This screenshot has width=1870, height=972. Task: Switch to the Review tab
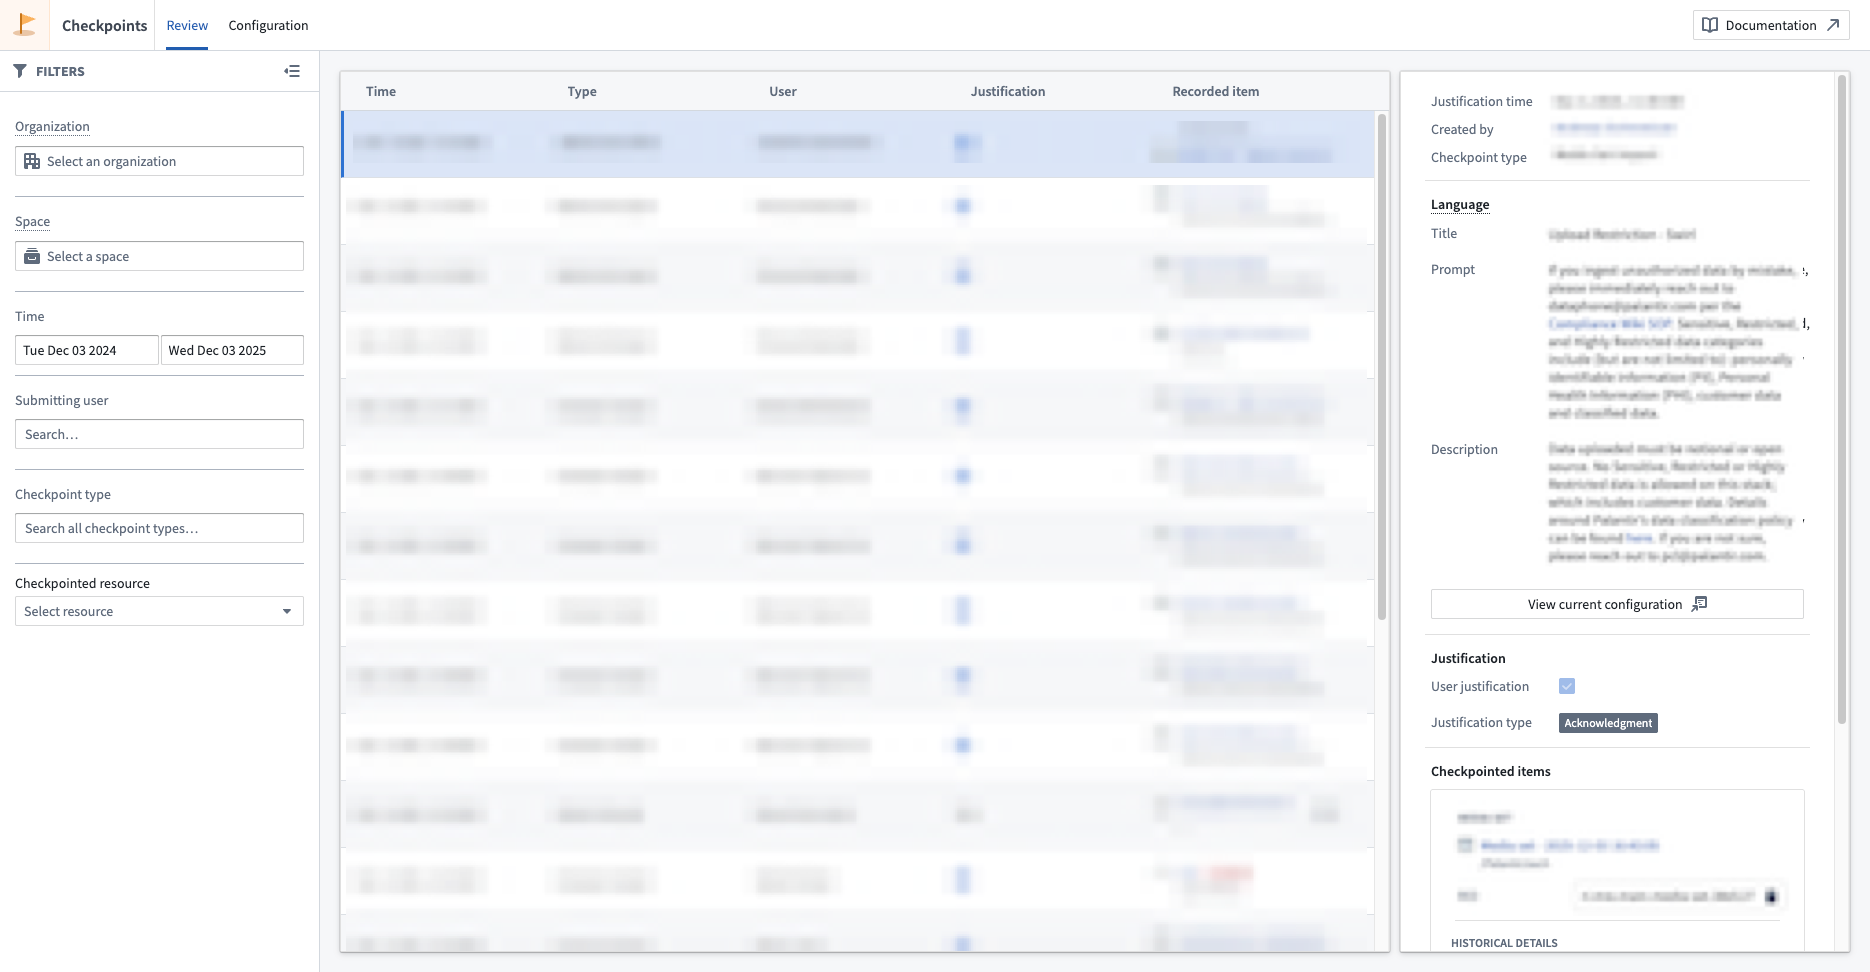tap(187, 25)
